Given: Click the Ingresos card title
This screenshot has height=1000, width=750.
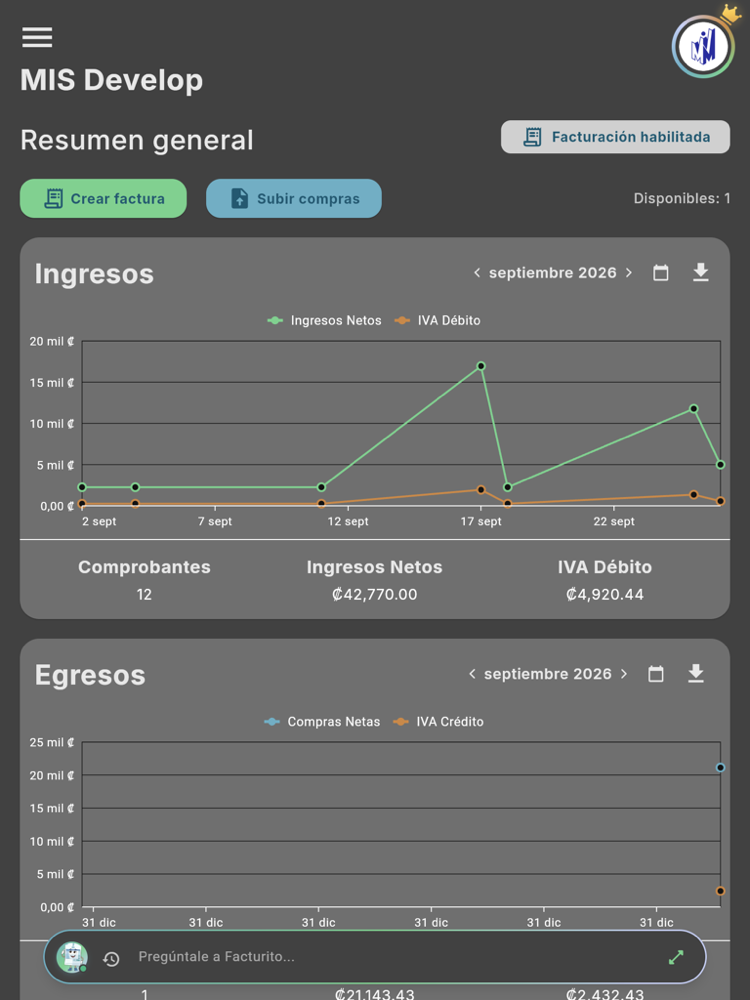Looking at the screenshot, I should [94, 274].
